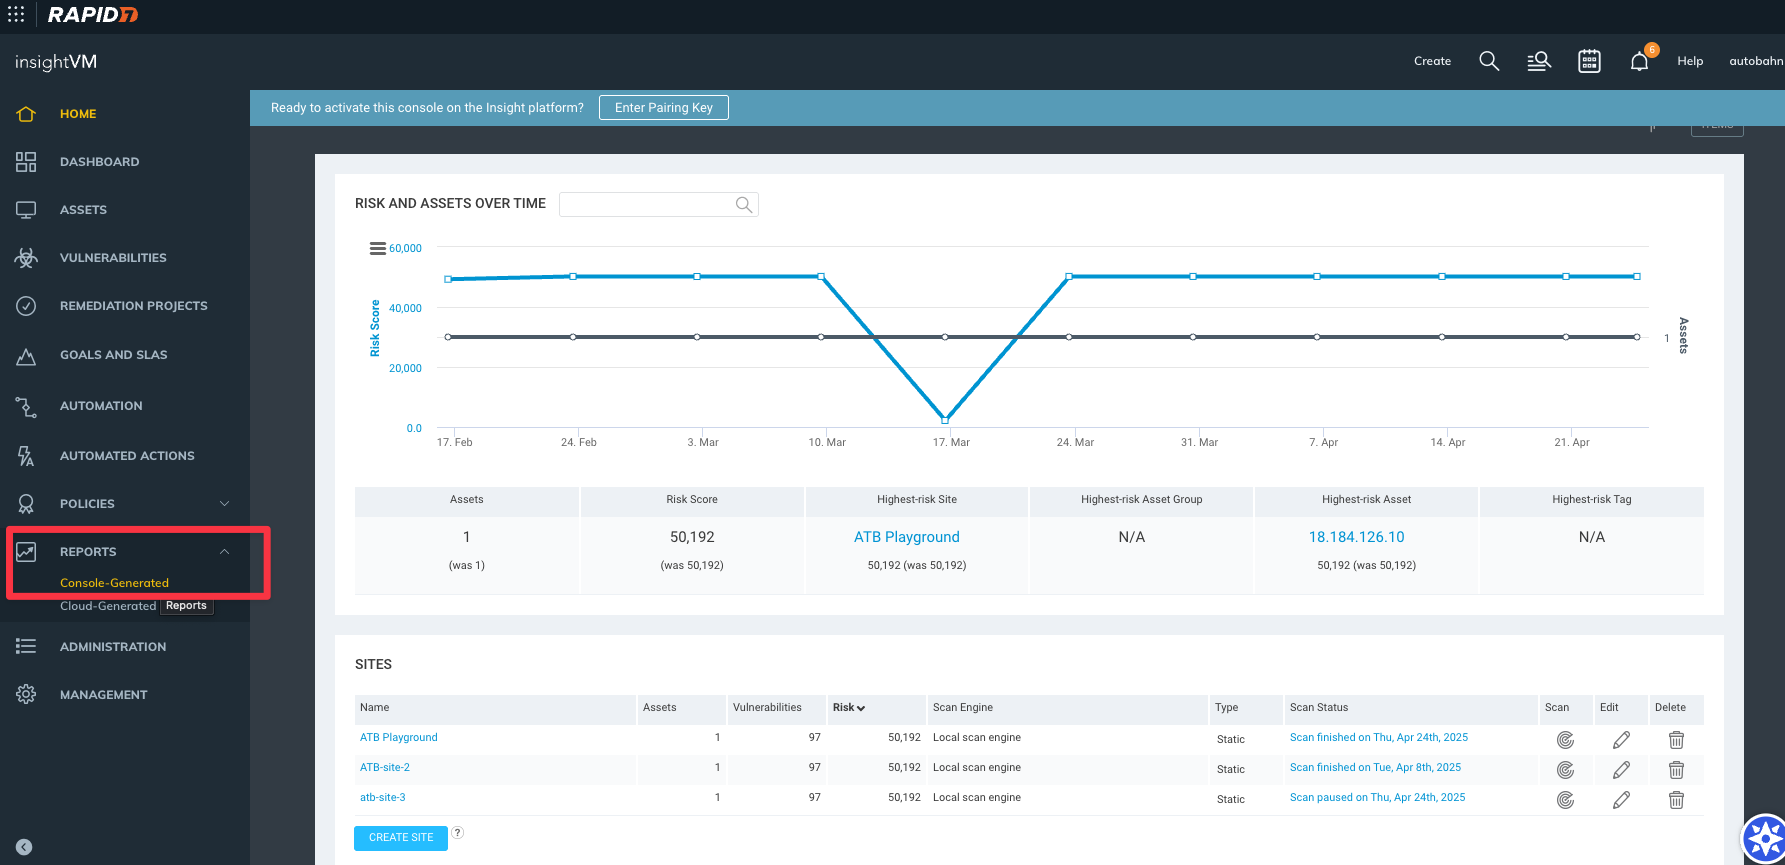
Task: Open the autobahn user menu
Action: tap(1756, 62)
